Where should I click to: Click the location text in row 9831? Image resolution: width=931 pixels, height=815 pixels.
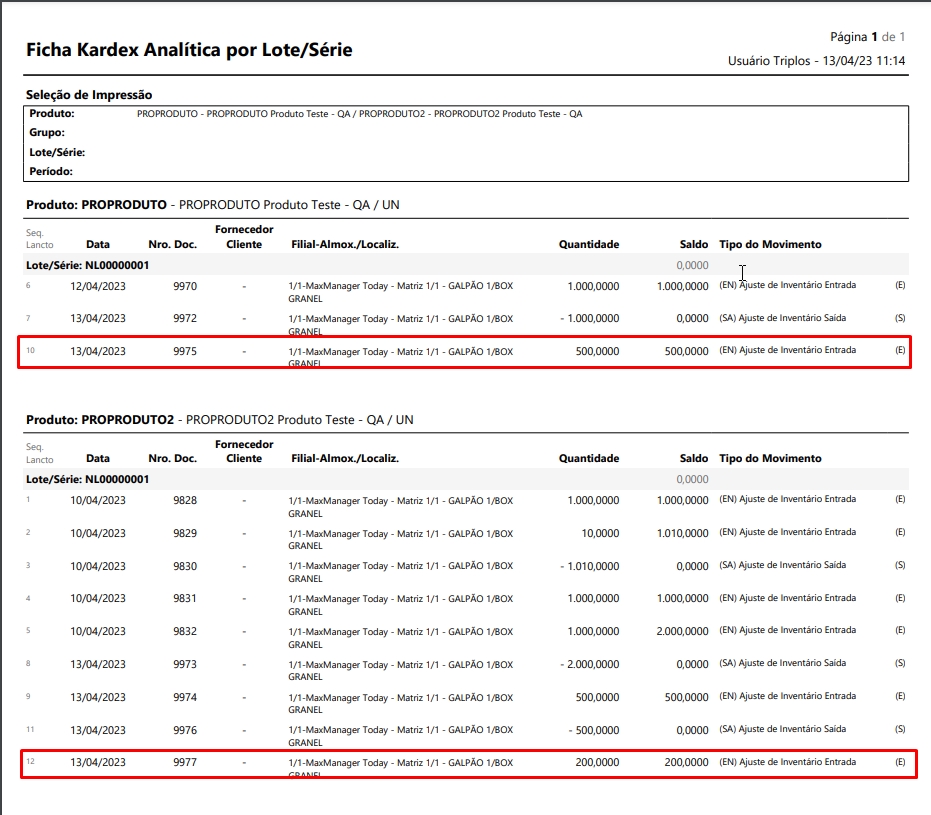tap(401, 605)
